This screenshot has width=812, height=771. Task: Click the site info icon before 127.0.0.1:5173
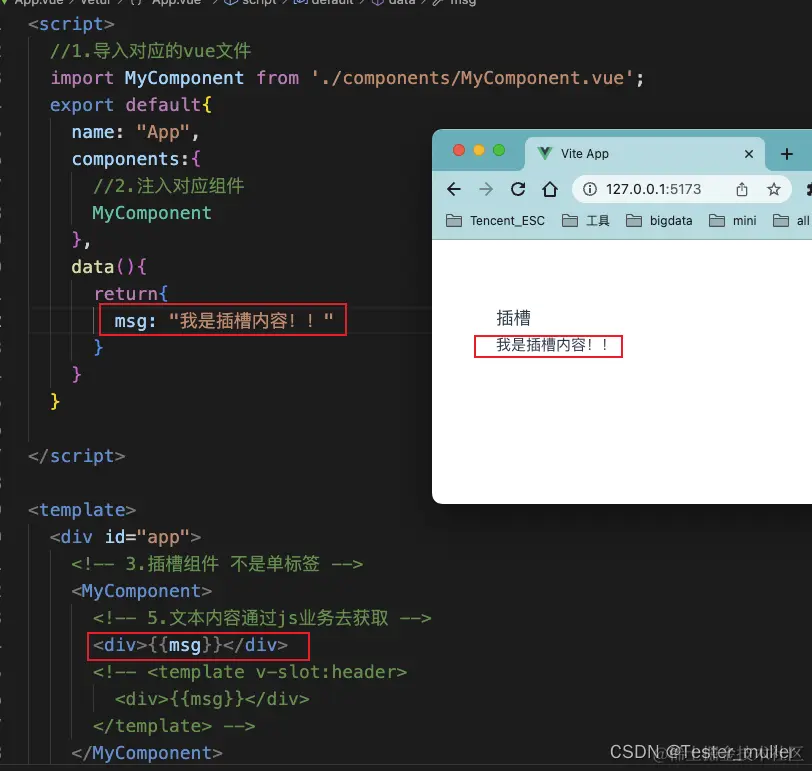click(590, 189)
